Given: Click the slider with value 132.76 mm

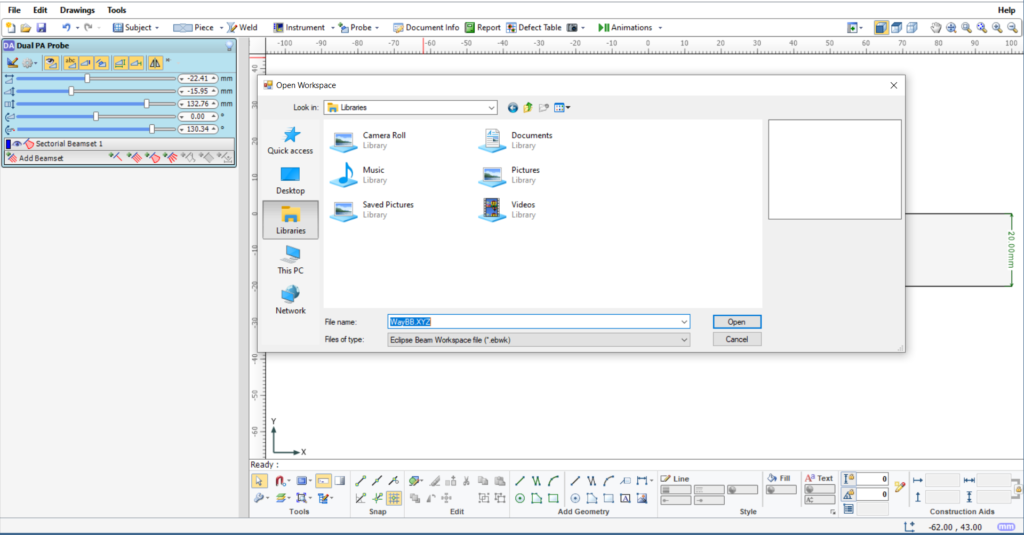Looking at the screenshot, I should (x=96, y=104).
